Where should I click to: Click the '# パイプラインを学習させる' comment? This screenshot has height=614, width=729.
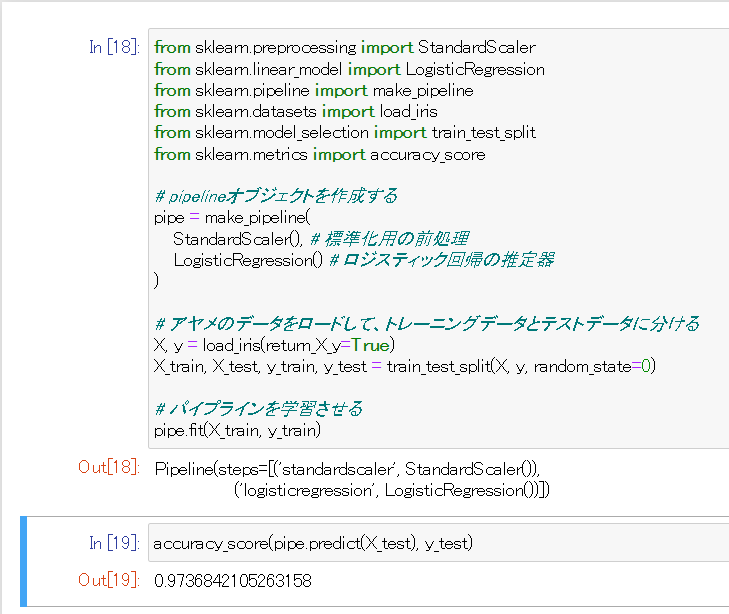pyautogui.click(x=258, y=409)
